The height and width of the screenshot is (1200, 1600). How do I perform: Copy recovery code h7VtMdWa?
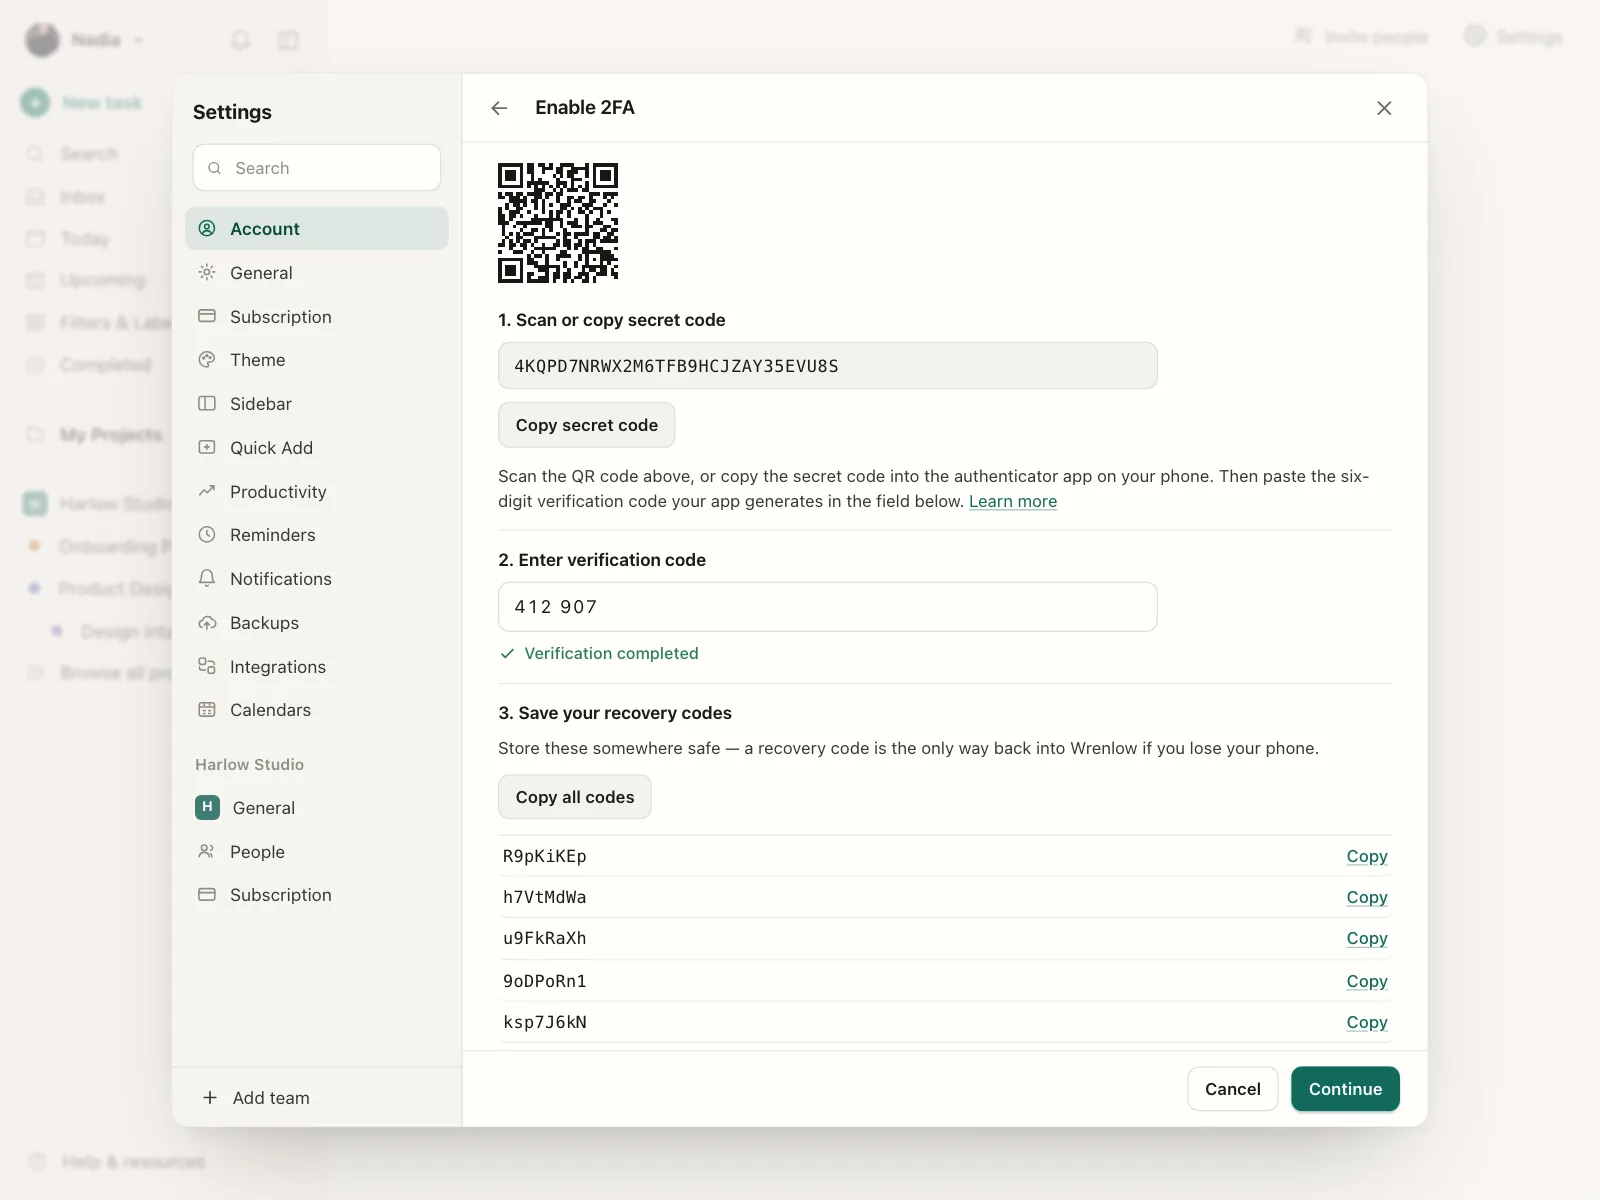pos(1367,897)
